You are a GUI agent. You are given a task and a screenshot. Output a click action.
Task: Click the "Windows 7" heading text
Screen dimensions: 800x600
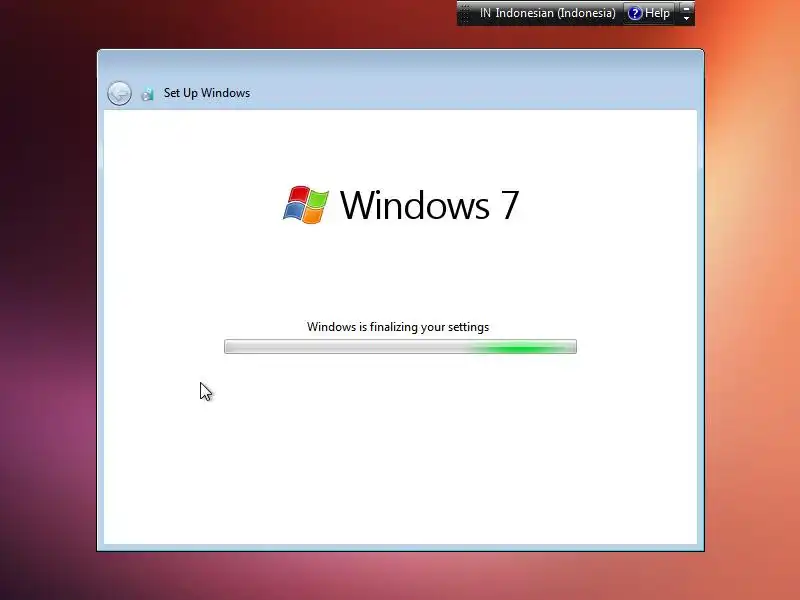(x=429, y=205)
